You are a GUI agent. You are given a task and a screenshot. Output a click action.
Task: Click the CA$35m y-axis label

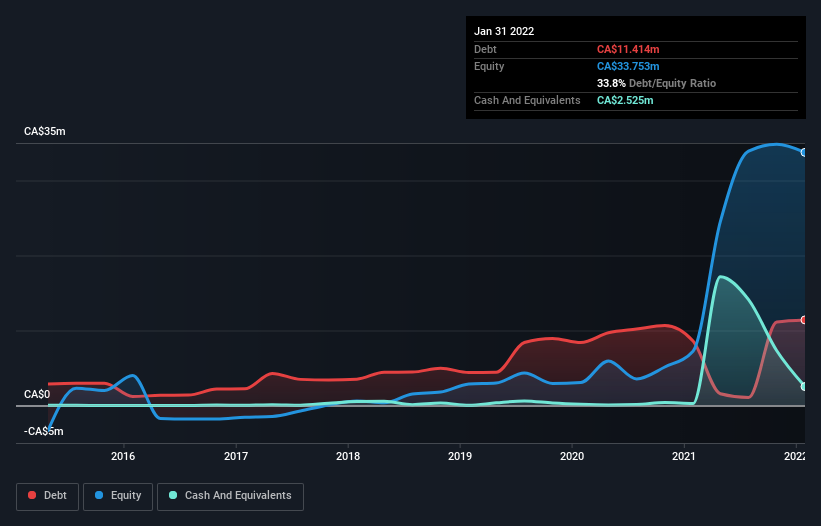click(45, 131)
